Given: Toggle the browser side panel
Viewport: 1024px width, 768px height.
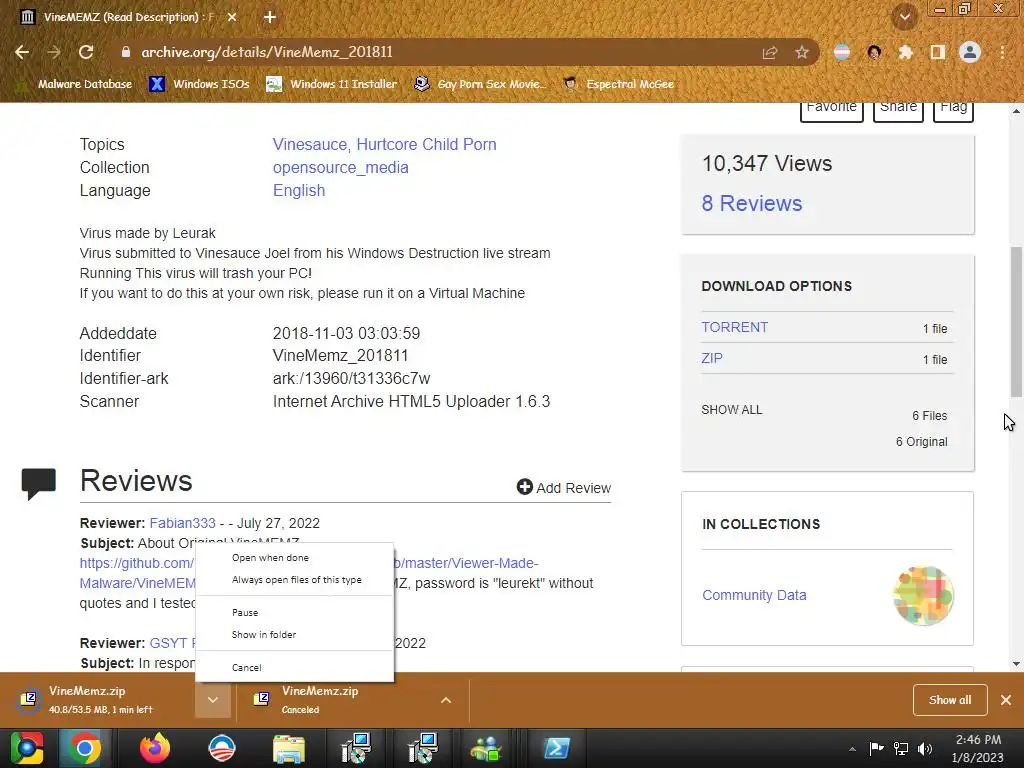Looking at the screenshot, I should 938,52.
